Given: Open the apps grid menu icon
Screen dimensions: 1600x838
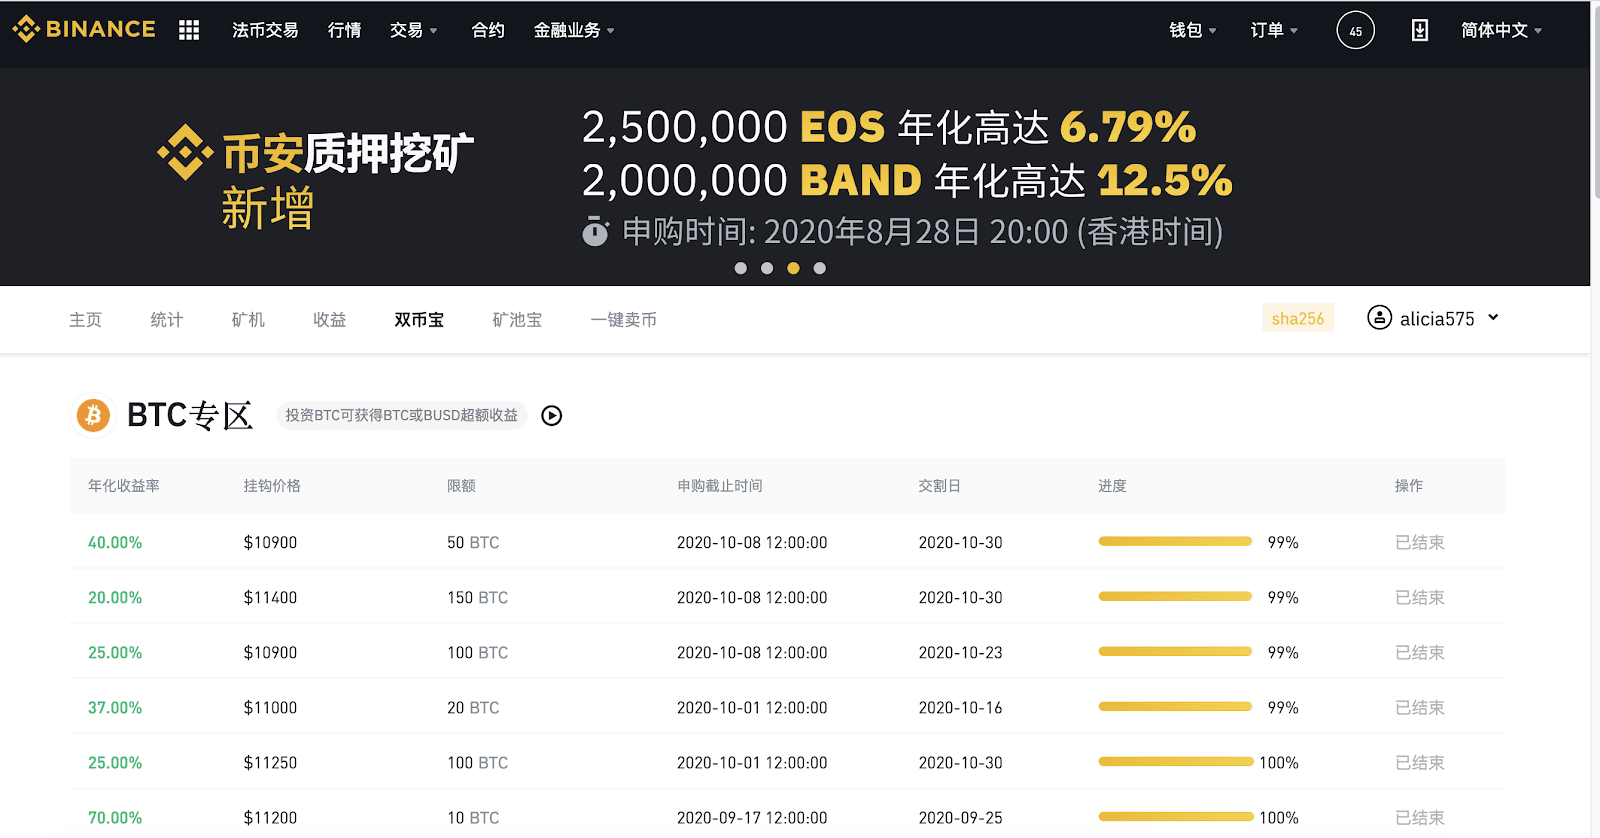Looking at the screenshot, I should [x=189, y=30].
